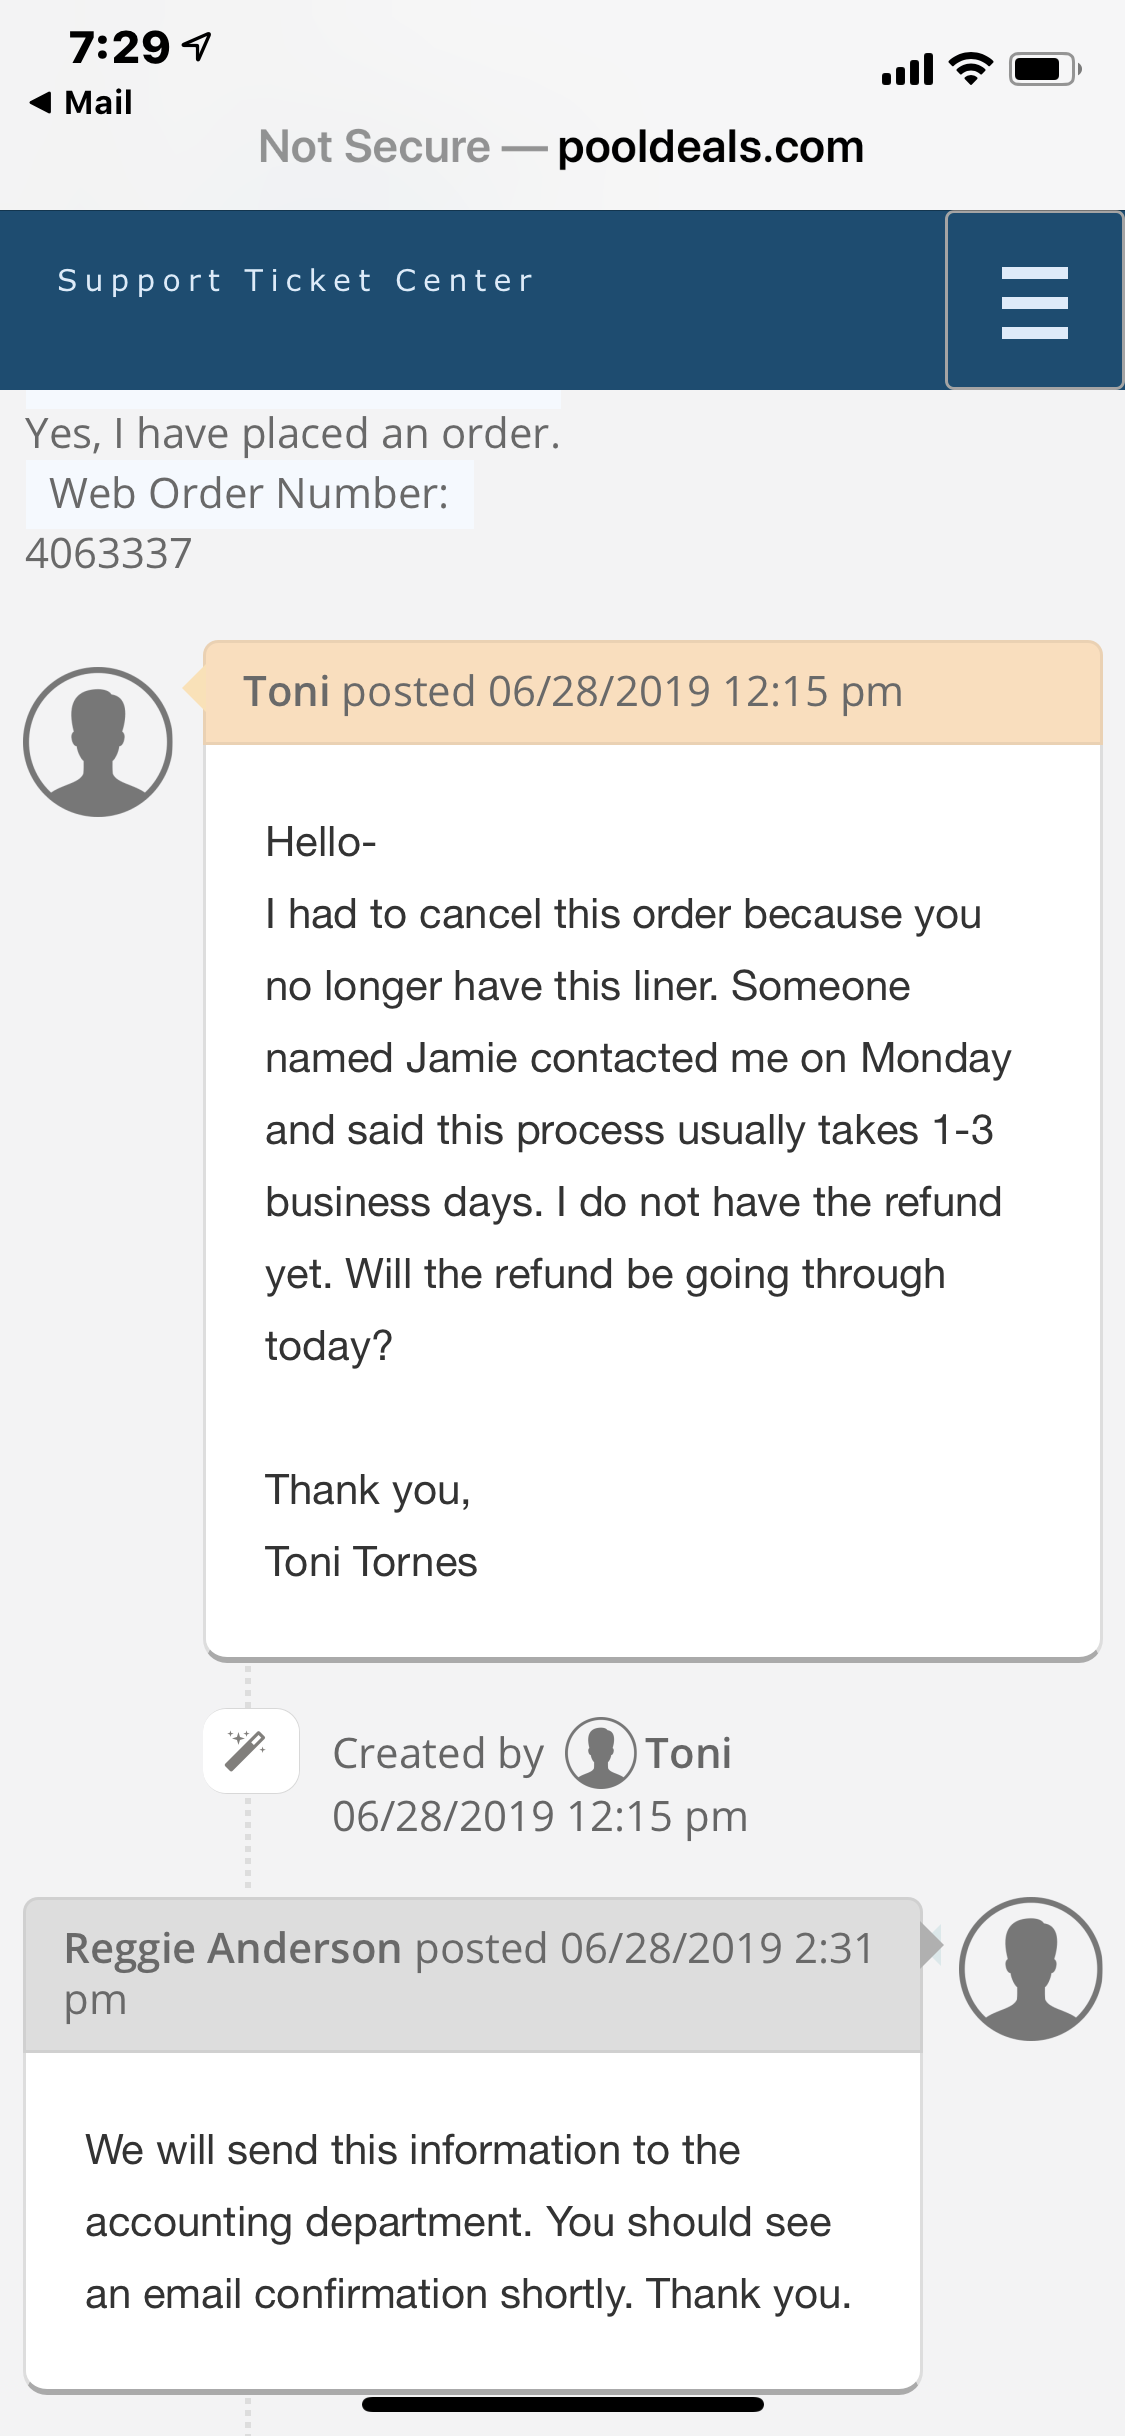Tap the Reggie Anderson name text
Viewport: 1125px width, 2436px height.
232,1949
